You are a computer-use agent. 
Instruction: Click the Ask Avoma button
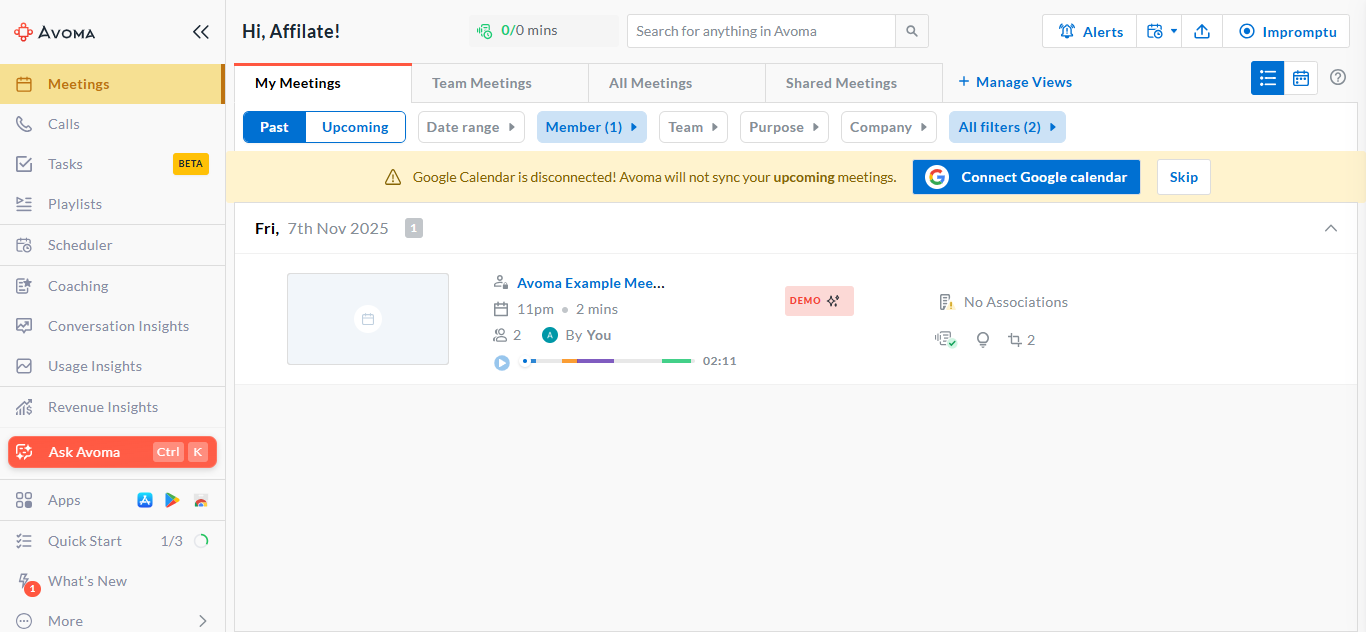click(112, 452)
